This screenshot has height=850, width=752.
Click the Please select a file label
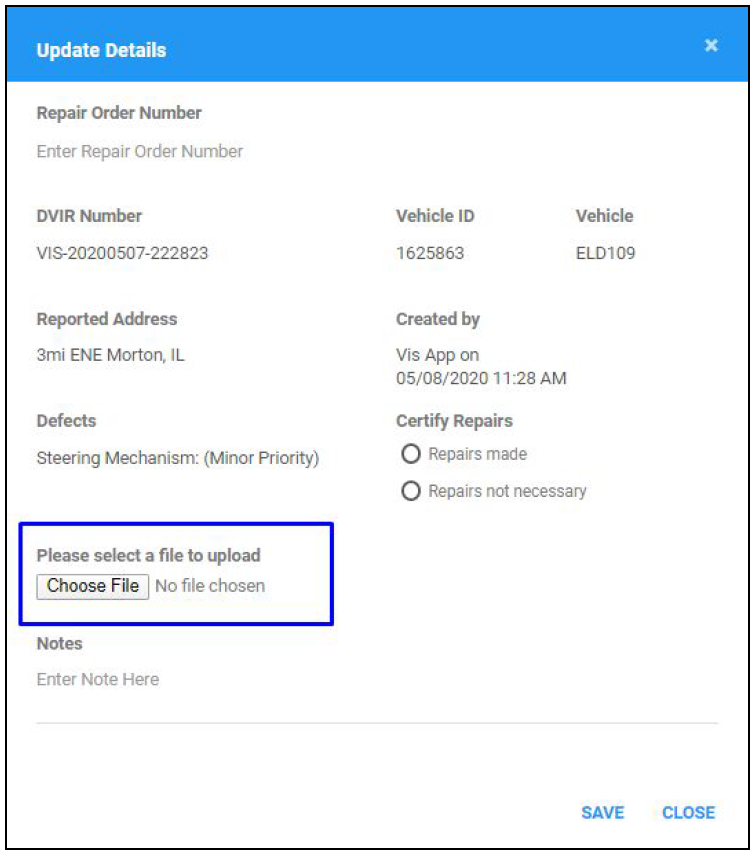click(148, 555)
